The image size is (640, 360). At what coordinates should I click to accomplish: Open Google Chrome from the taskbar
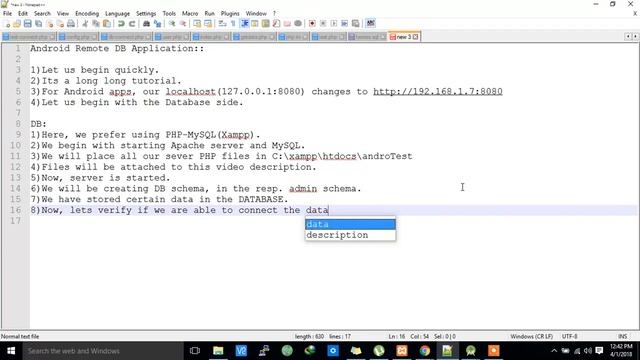pos(424,351)
